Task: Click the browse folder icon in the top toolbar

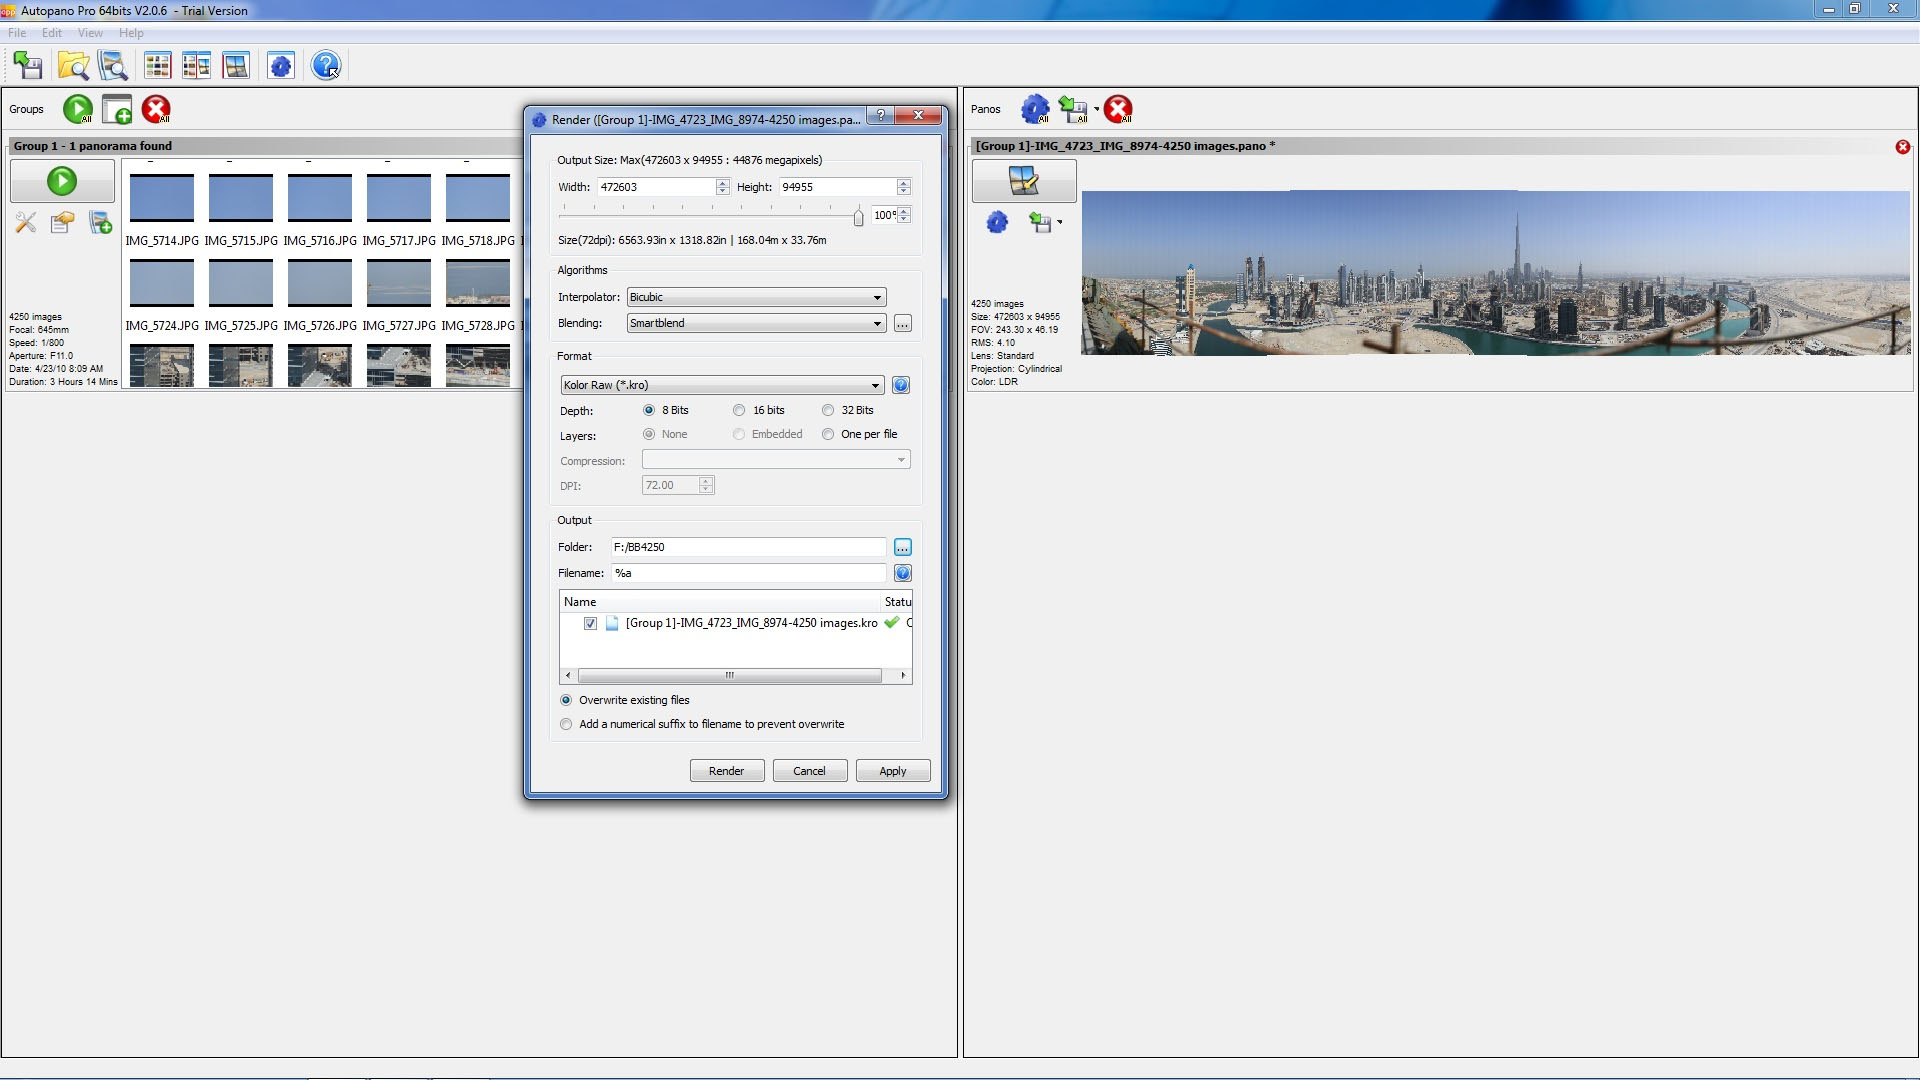Action: (x=73, y=66)
